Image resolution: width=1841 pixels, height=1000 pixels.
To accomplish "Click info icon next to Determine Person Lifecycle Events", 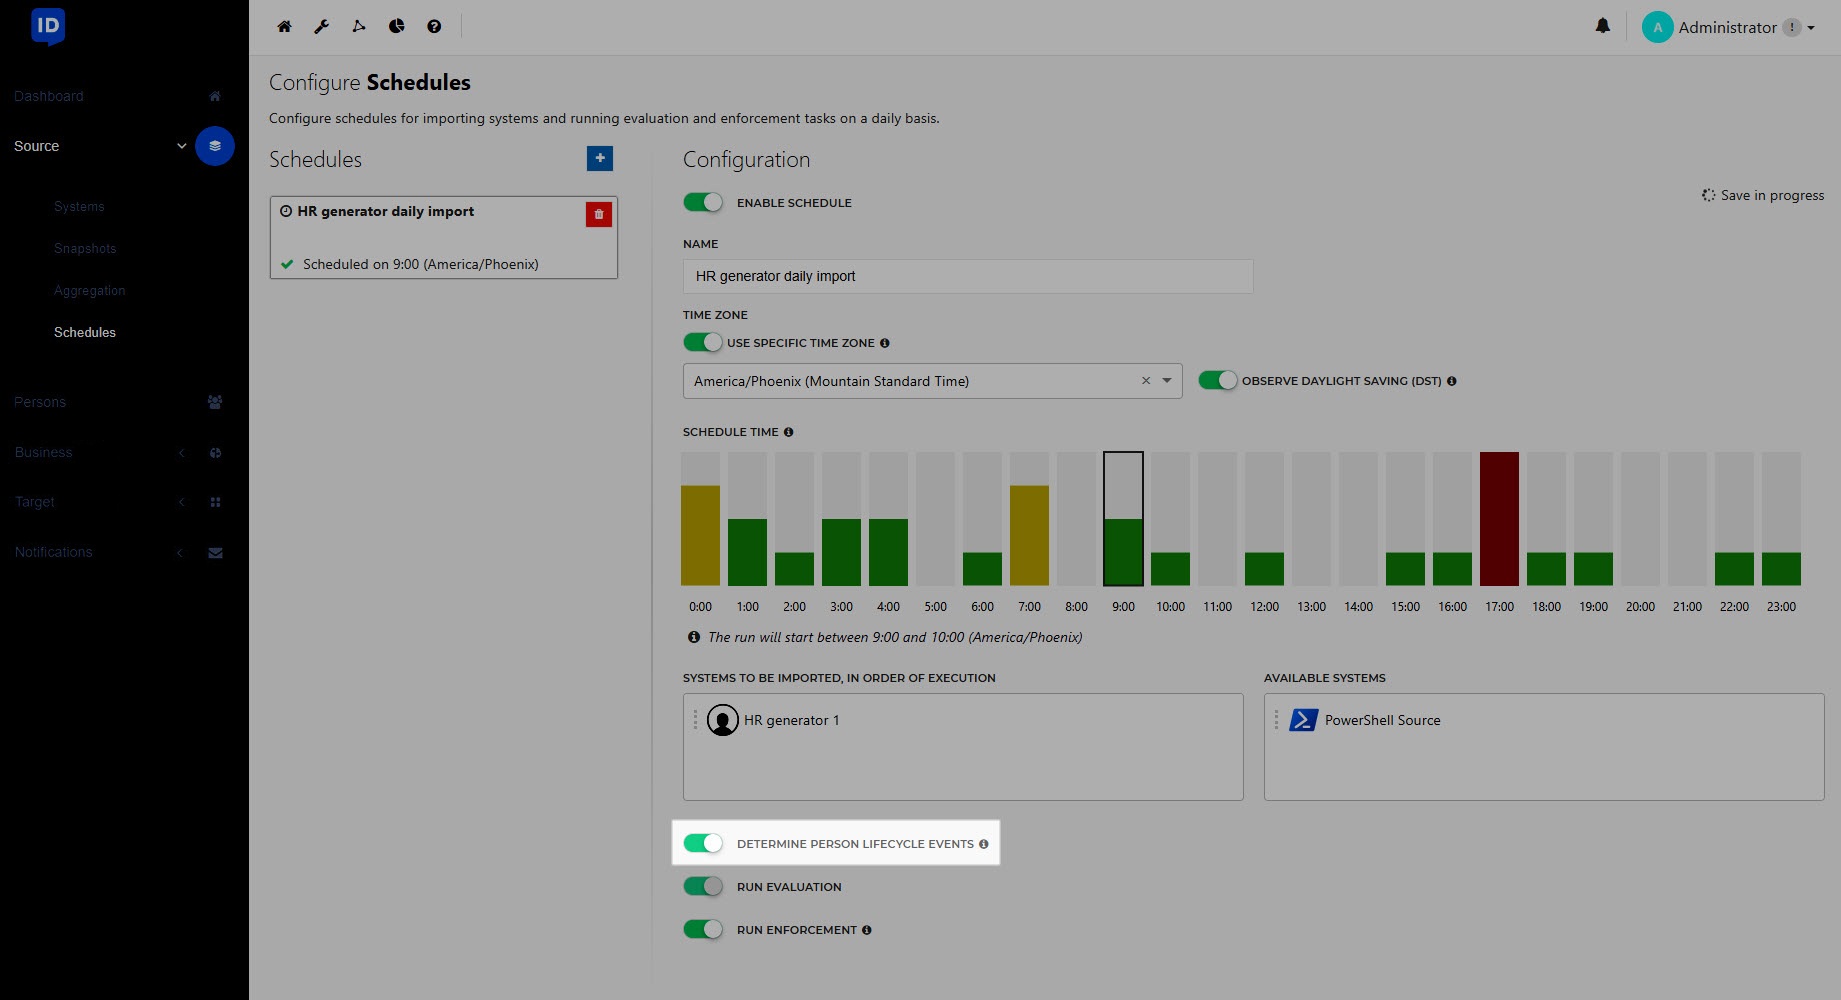I will [x=984, y=844].
